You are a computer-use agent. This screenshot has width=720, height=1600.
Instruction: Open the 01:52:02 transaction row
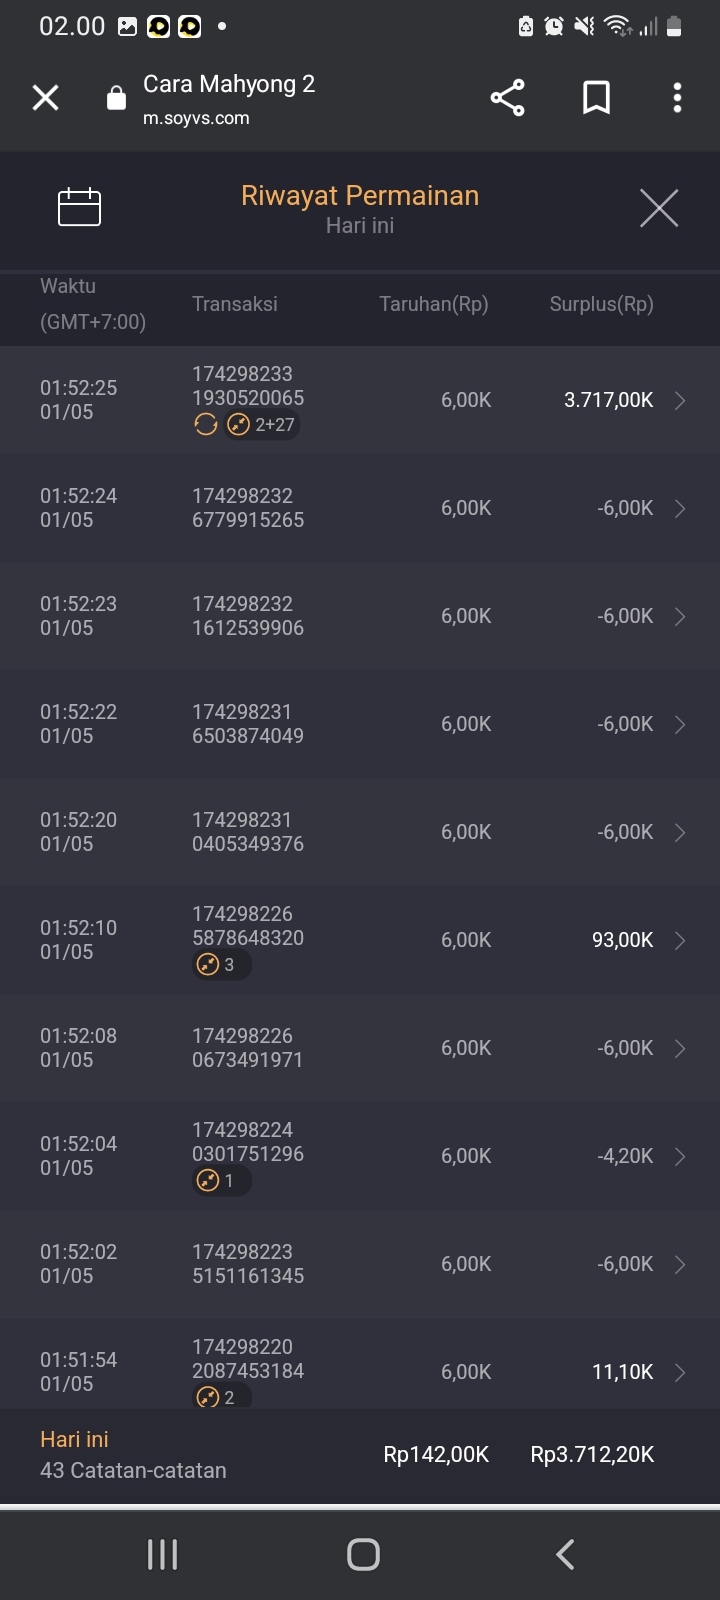360,1264
